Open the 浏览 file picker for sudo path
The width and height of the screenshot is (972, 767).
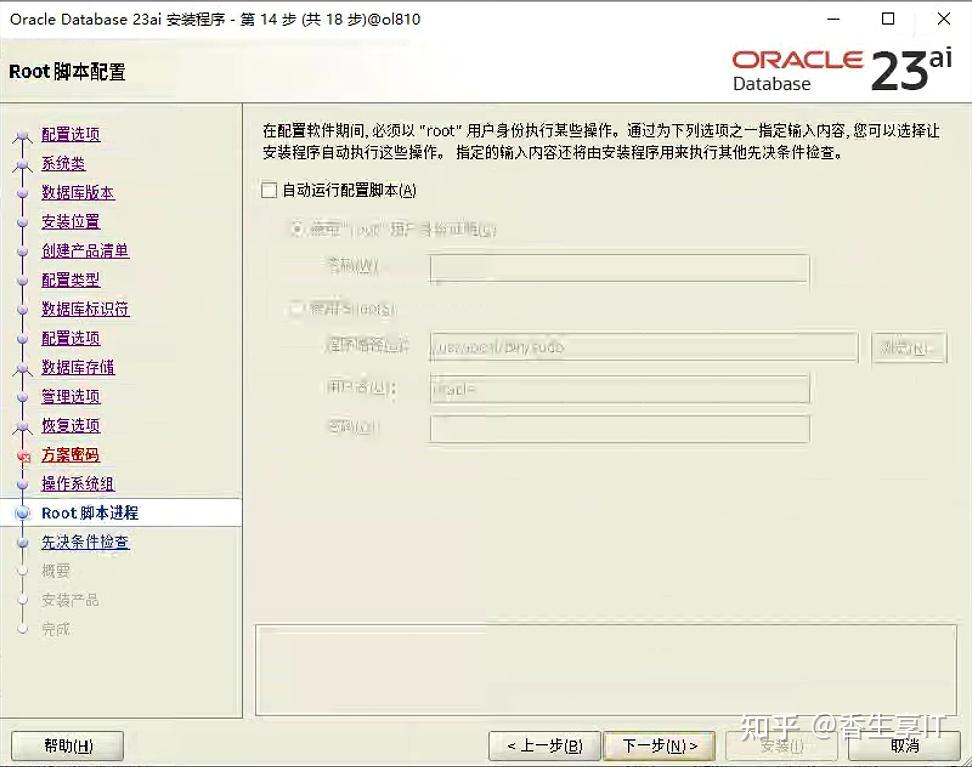[x=909, y=347]
